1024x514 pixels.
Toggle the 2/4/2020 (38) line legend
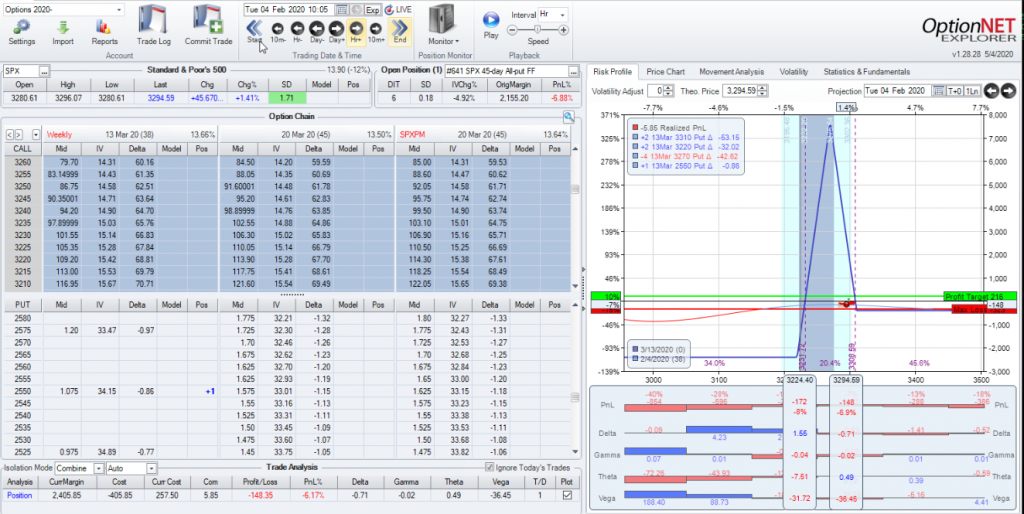635,359
